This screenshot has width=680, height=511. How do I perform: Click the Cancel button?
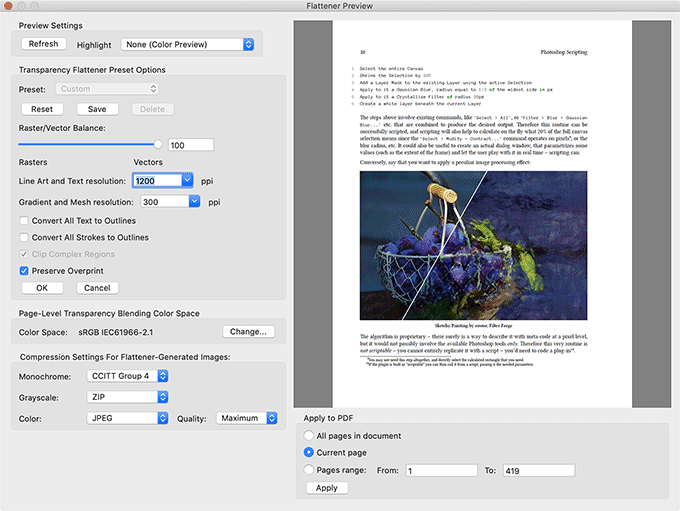[x=97, y=288]
